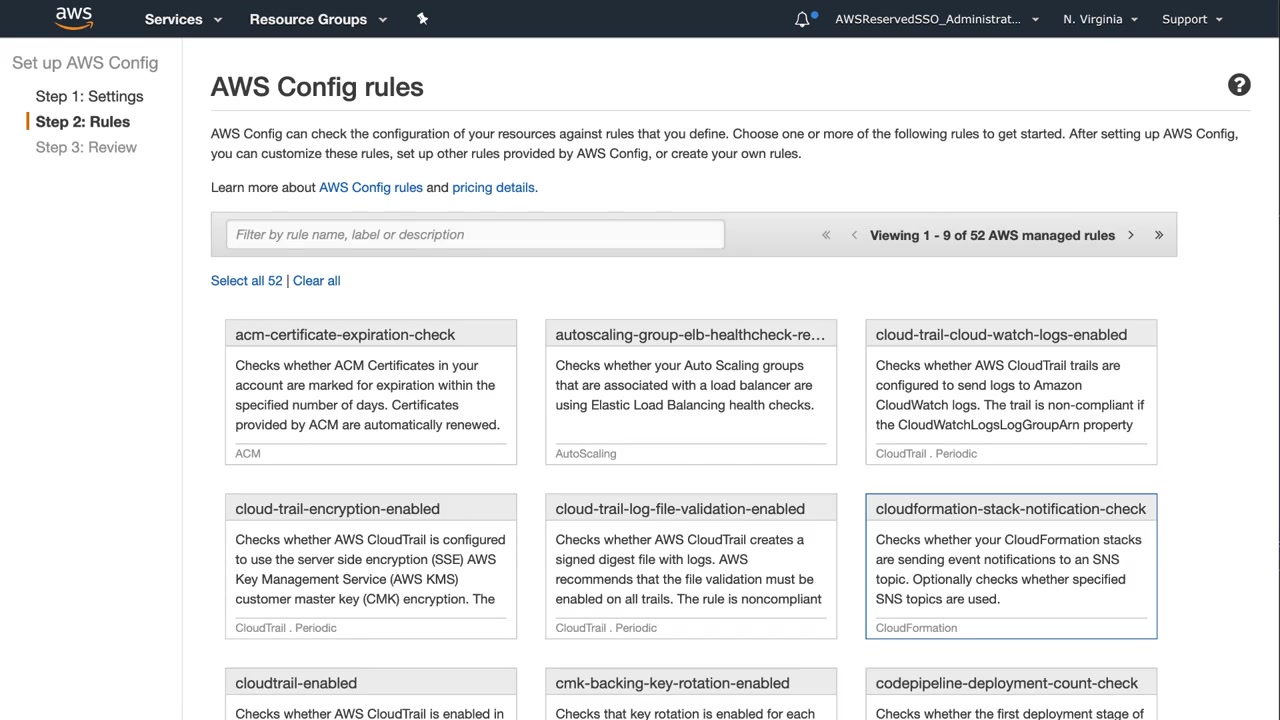Open the pricing details link
Viewport: 1280px width, 720px height.
point(494,187)
